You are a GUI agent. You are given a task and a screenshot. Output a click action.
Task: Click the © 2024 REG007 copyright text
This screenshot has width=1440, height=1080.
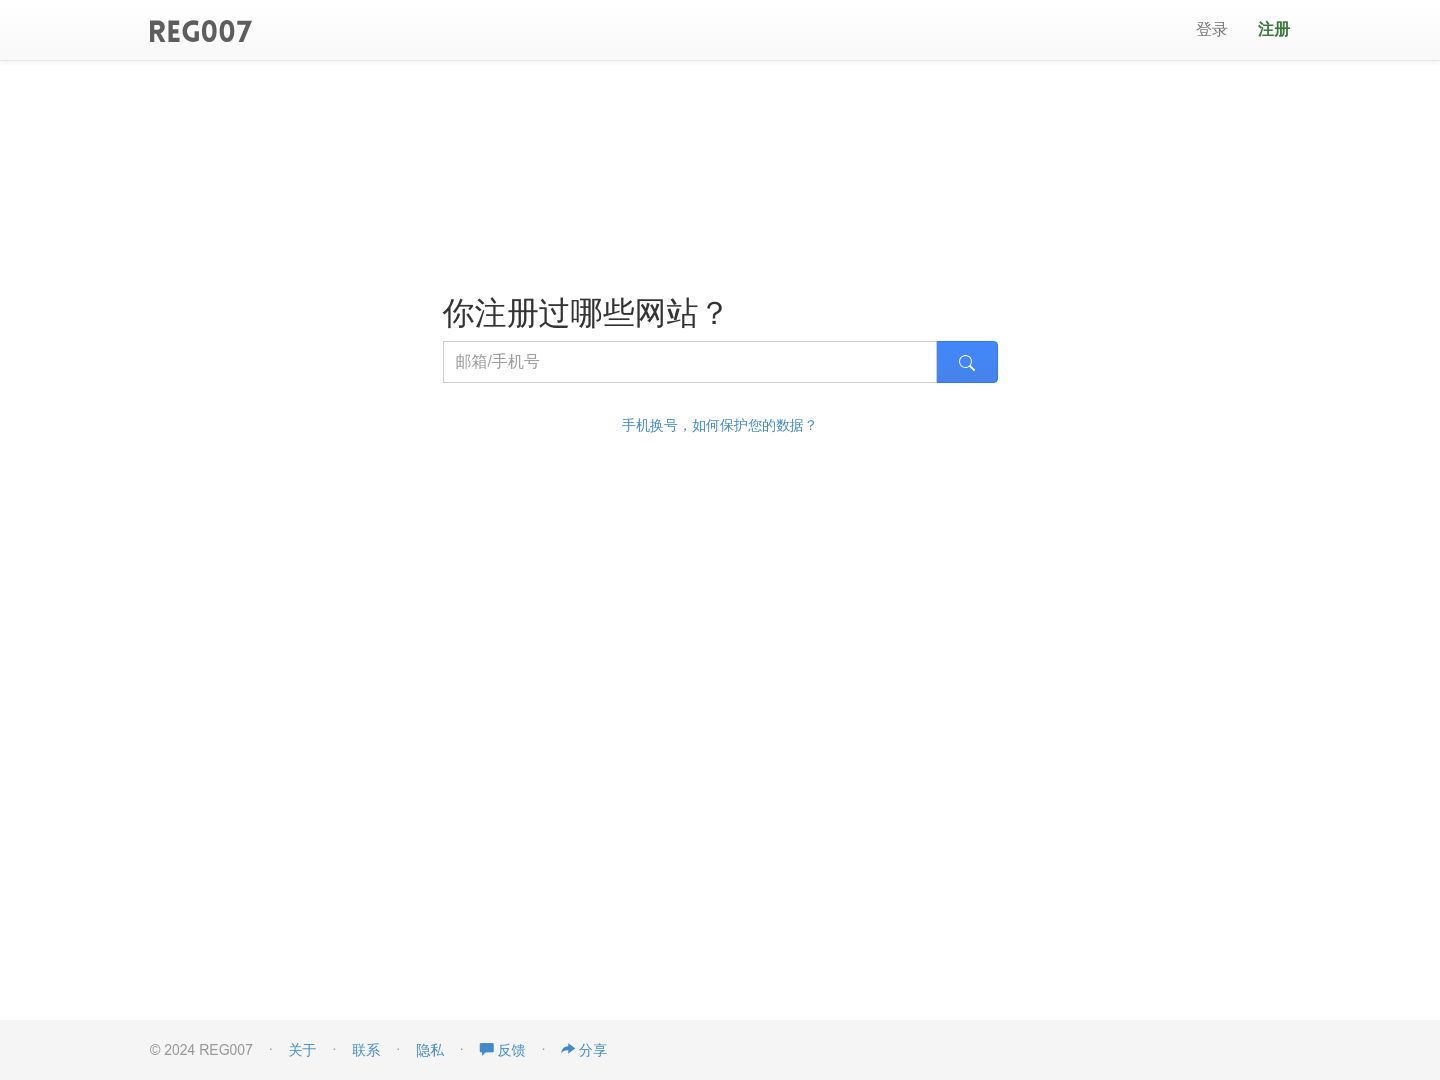pos(201,1050)
